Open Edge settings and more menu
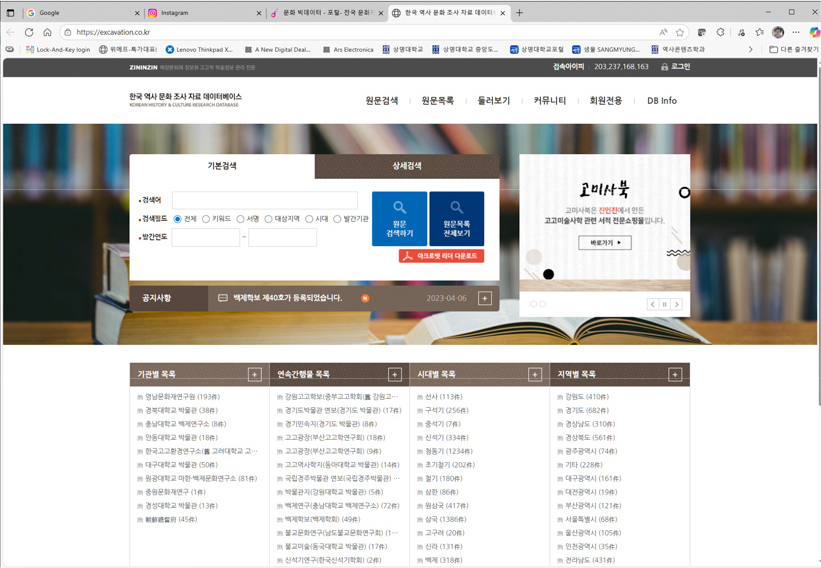 (796, 32)
